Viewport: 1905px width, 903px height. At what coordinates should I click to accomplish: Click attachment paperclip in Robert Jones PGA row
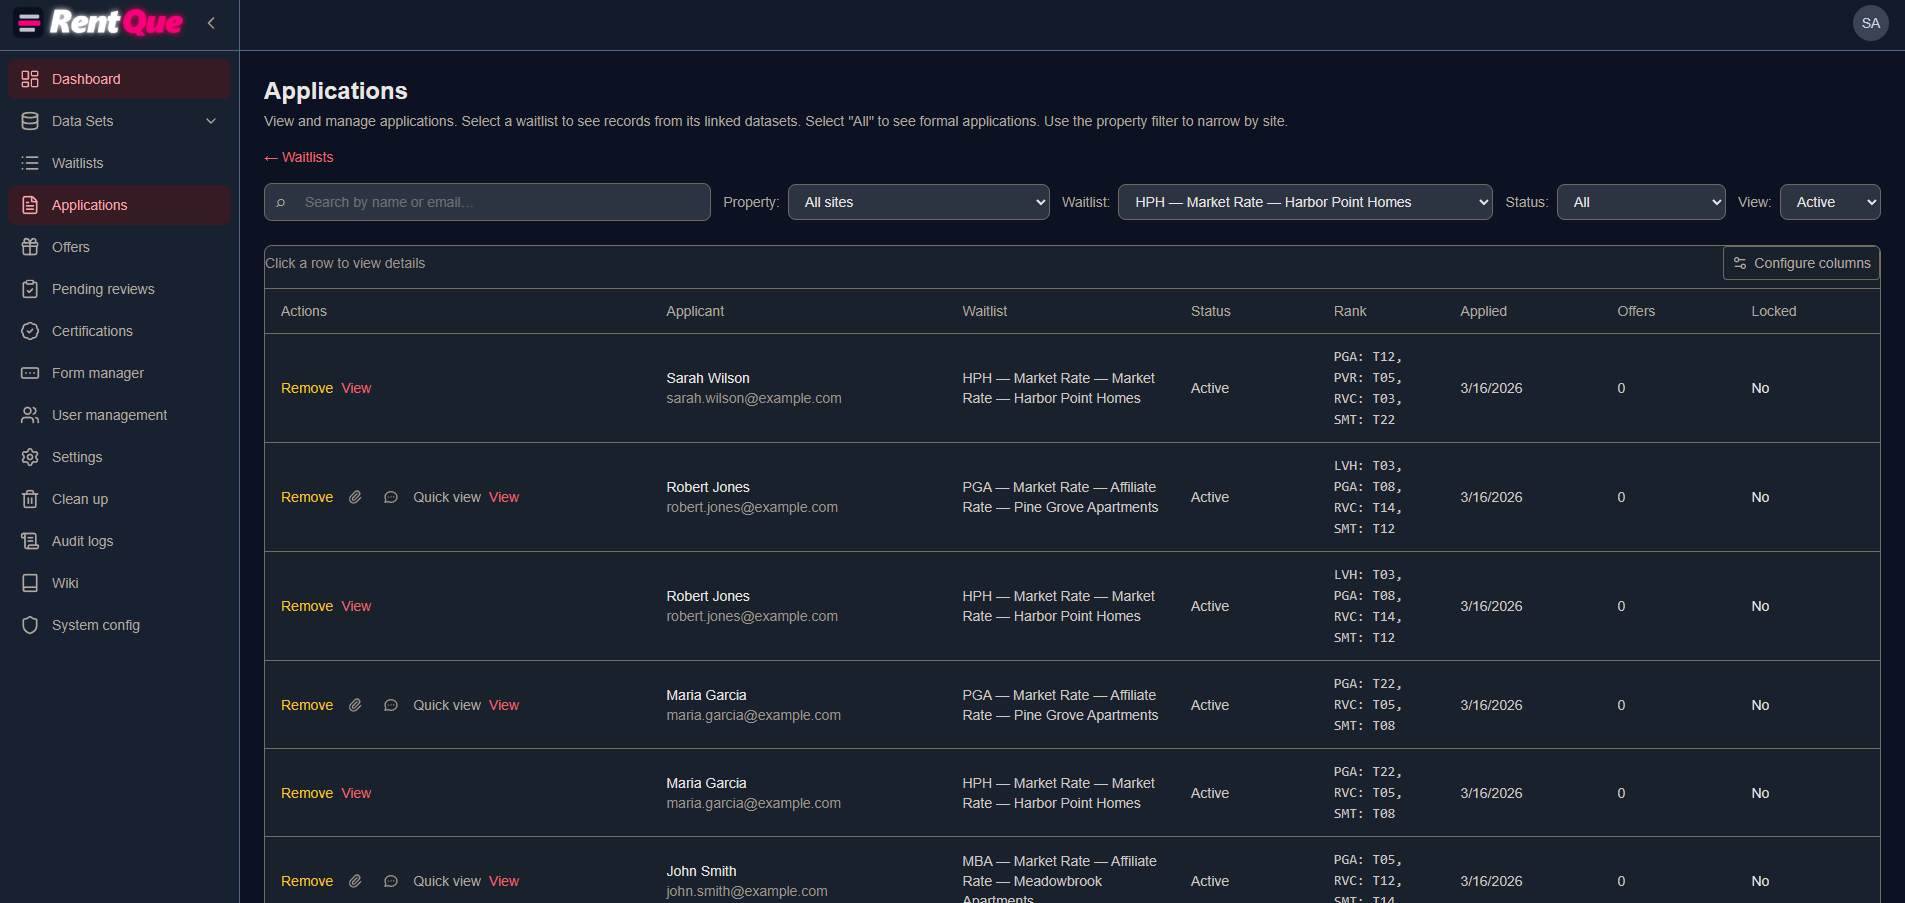355,497
